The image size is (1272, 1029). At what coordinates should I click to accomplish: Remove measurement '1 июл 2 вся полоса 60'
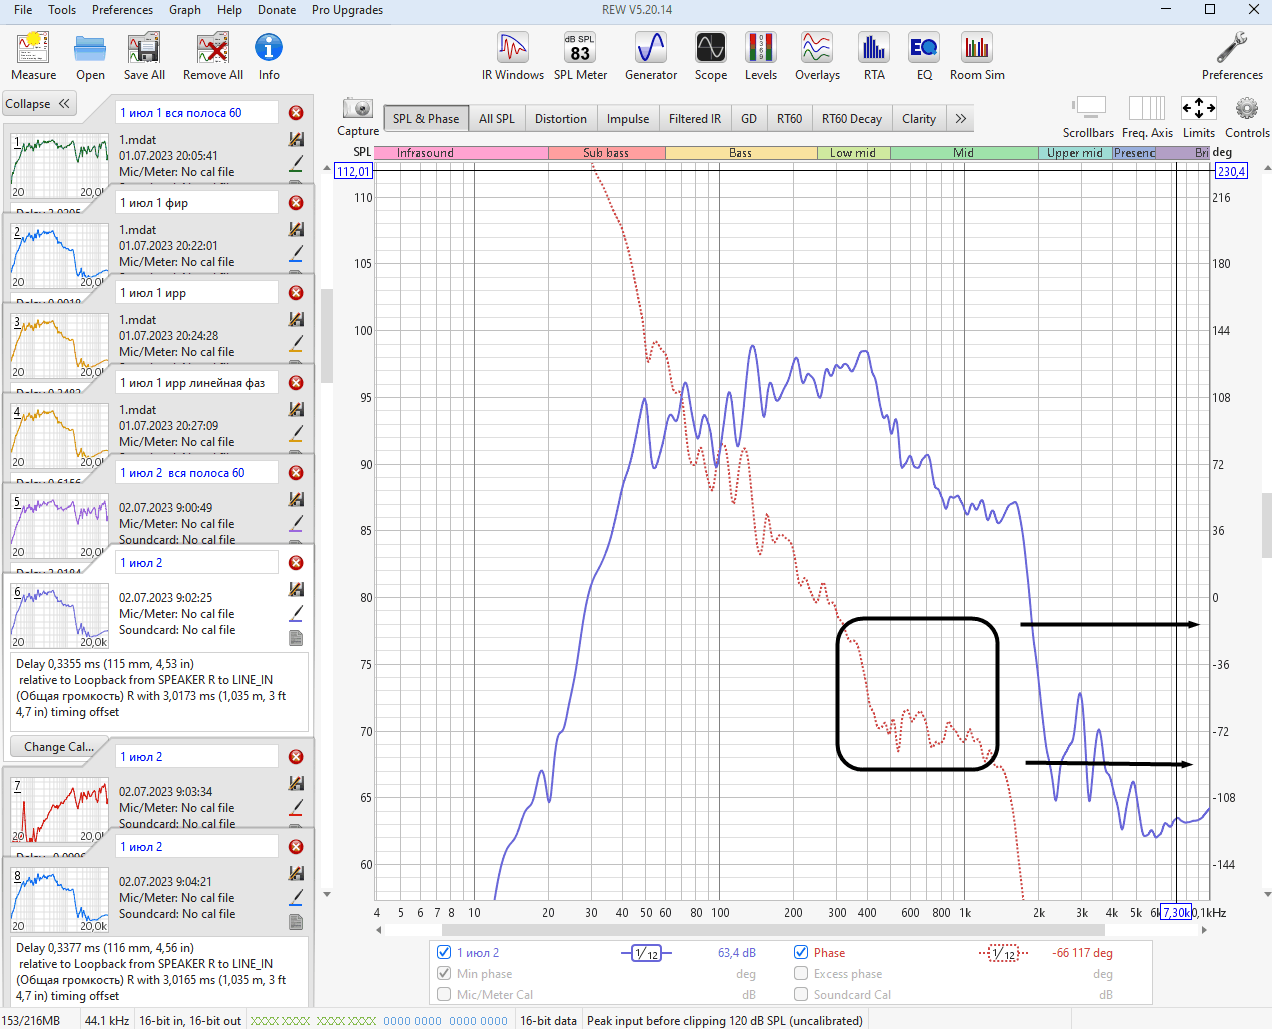coord(296,473)
